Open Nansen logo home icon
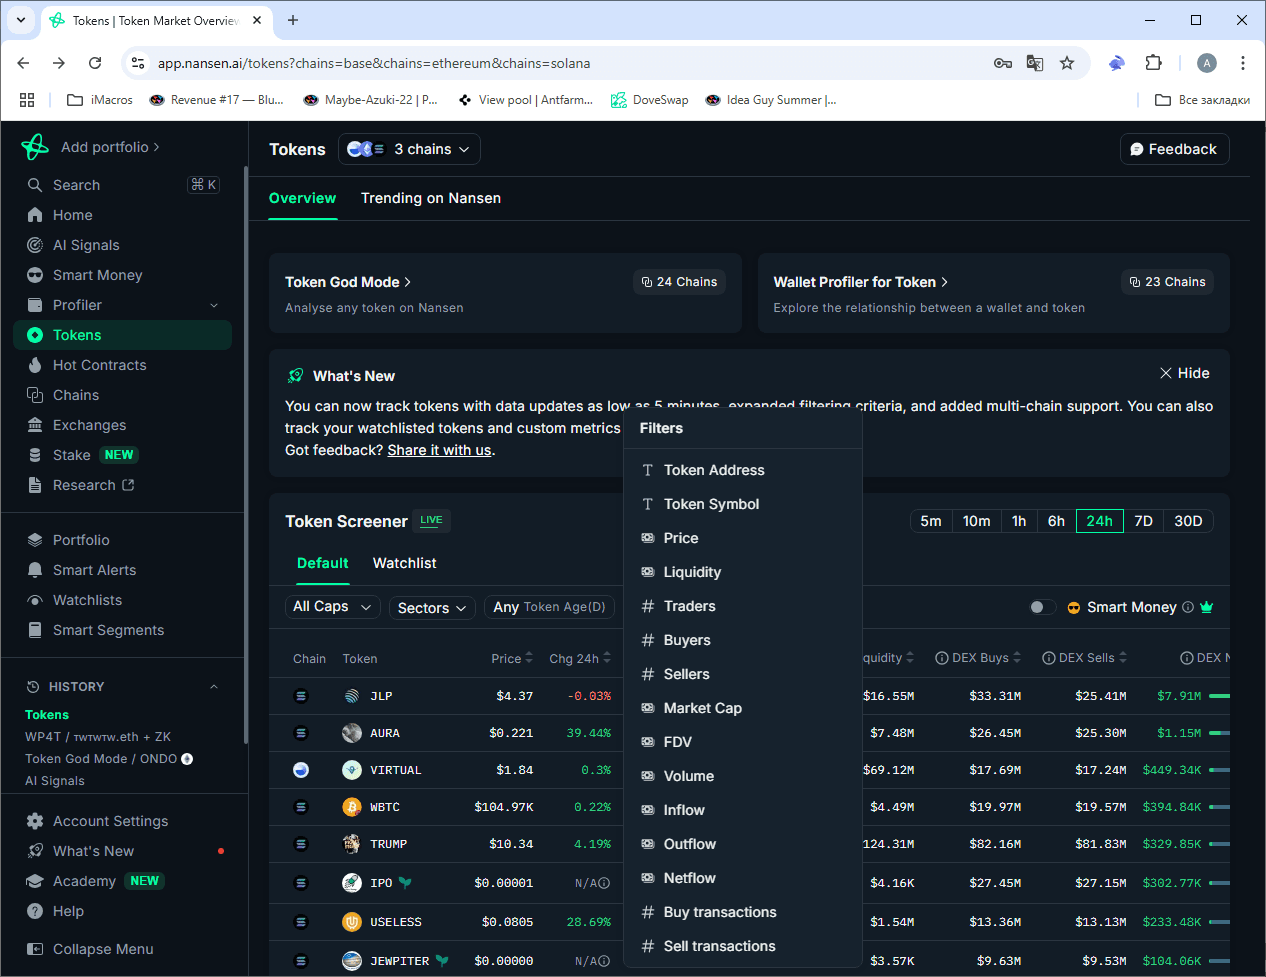 [x=35, y=147]
